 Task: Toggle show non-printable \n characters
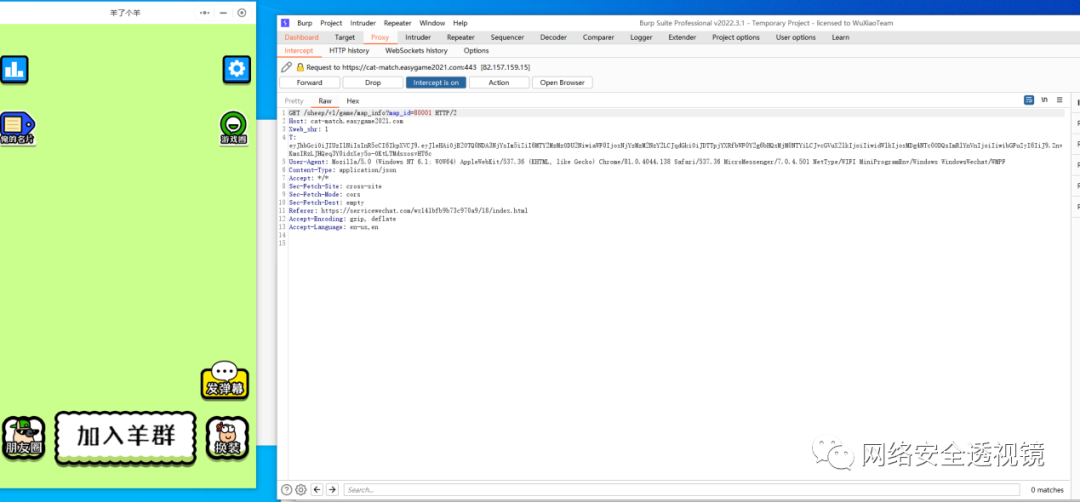click(x=1044, y=100)
